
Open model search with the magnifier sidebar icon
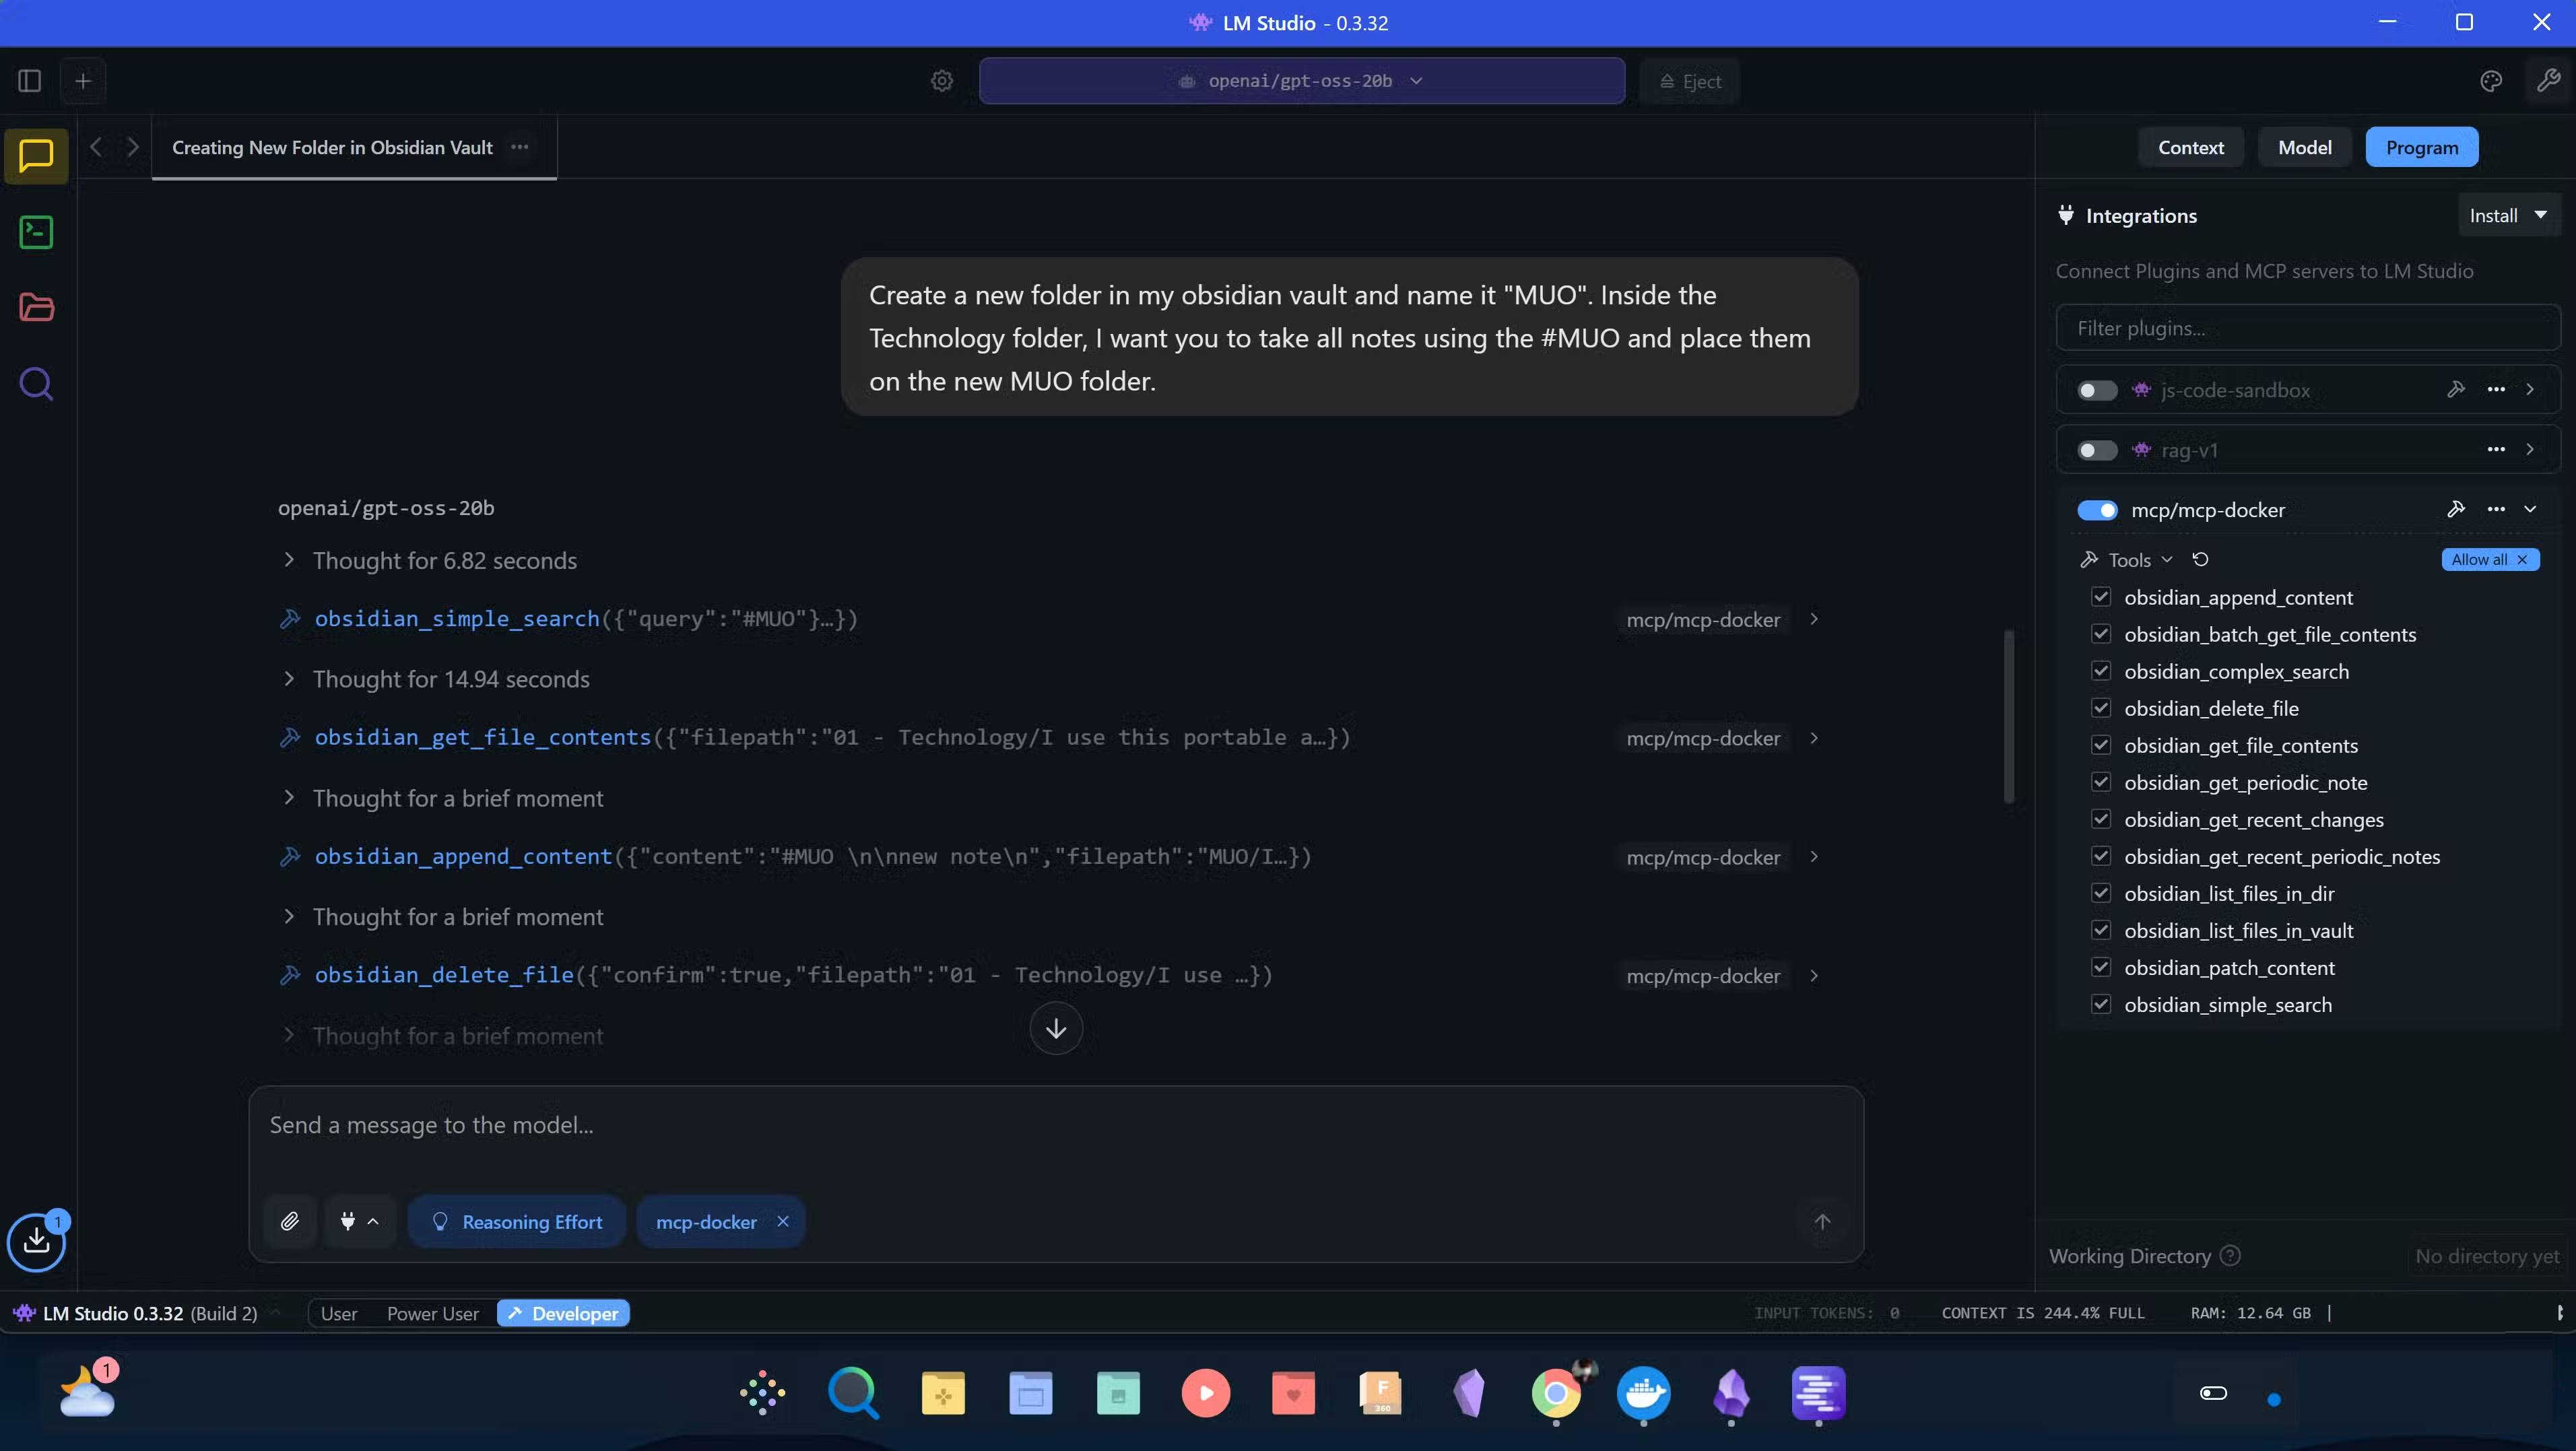pyautogui.click(x=36, y=384)
